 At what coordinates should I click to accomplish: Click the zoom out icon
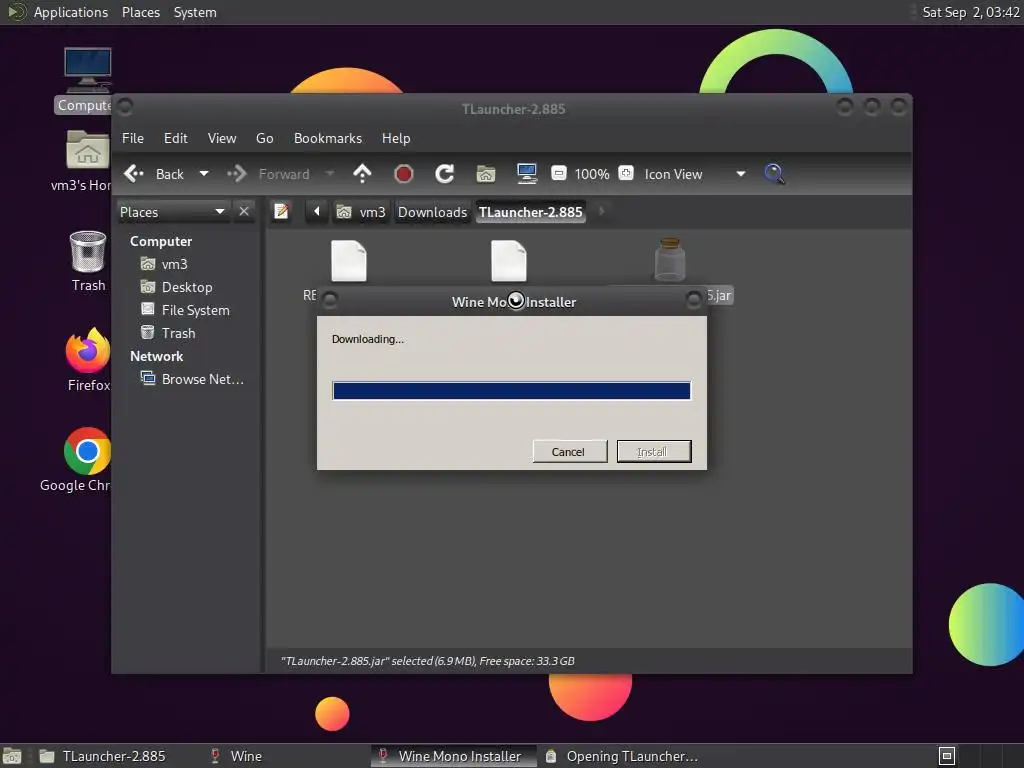[x=558, y=173]
